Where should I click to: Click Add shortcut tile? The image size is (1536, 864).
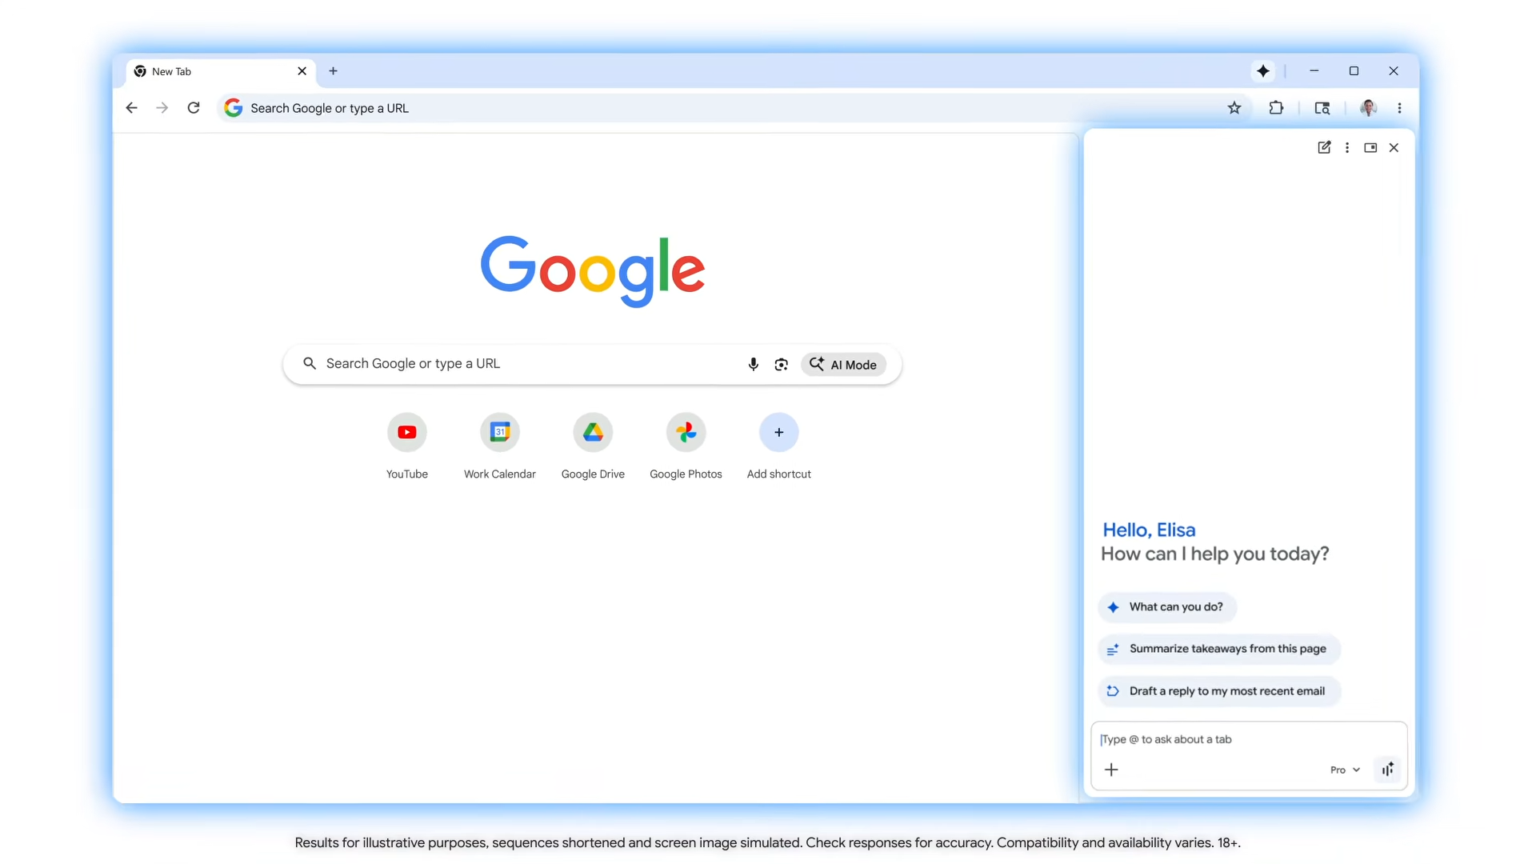tap(779, 446)
